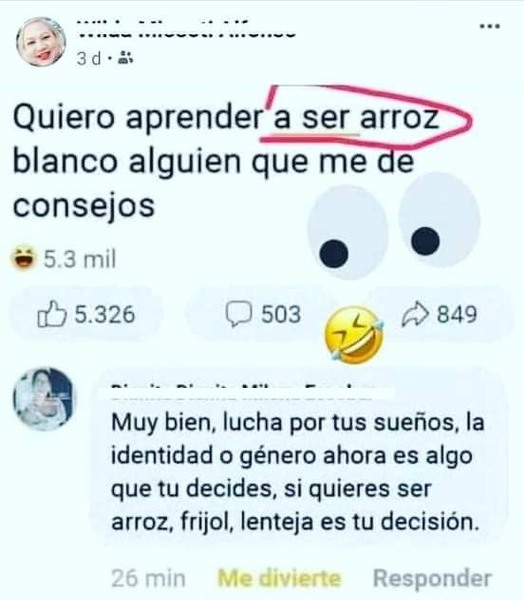Click the googly eyes sticker
Viewport: 524px width, 600px height.
[394, 226]
